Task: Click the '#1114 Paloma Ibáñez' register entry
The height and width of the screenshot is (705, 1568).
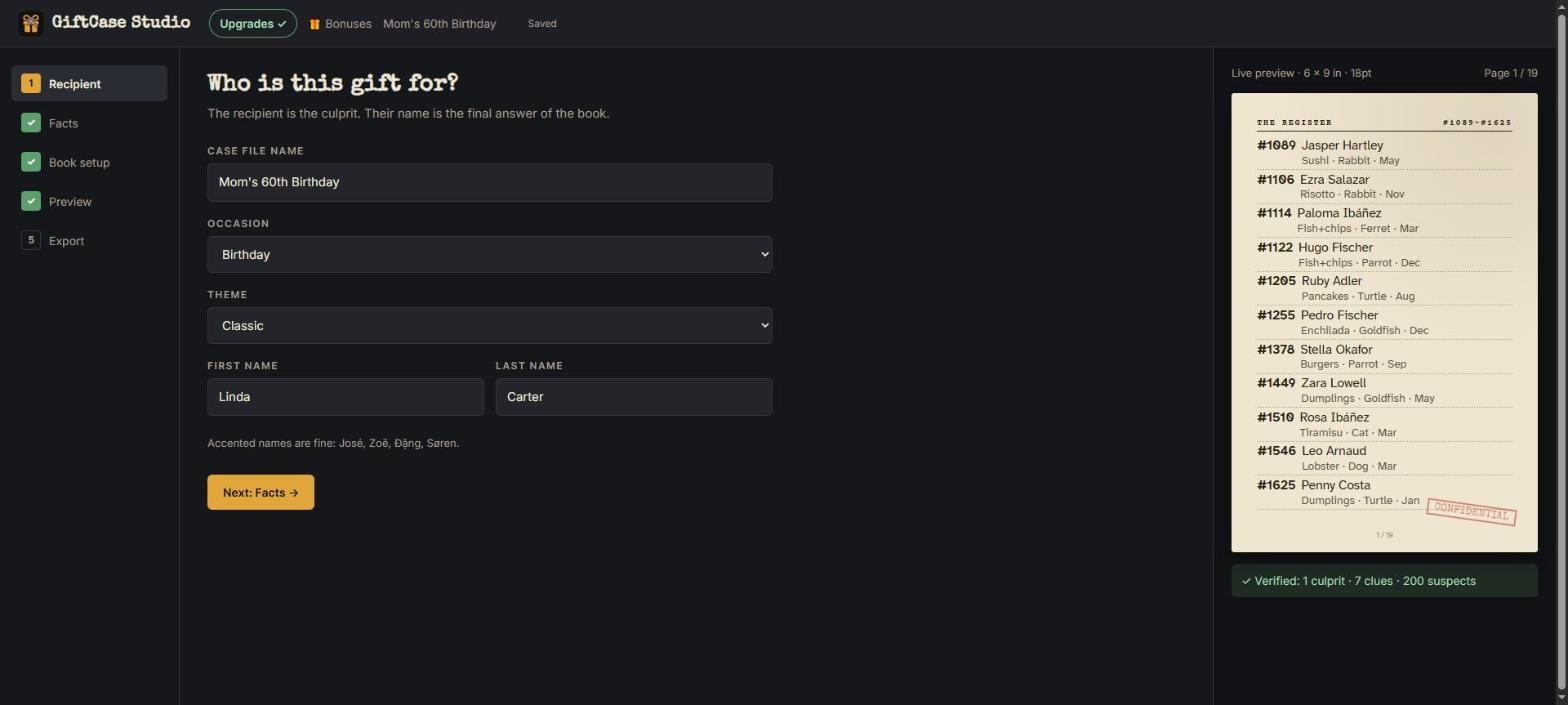Action: pyautogui.click(x=1384, y=220)
